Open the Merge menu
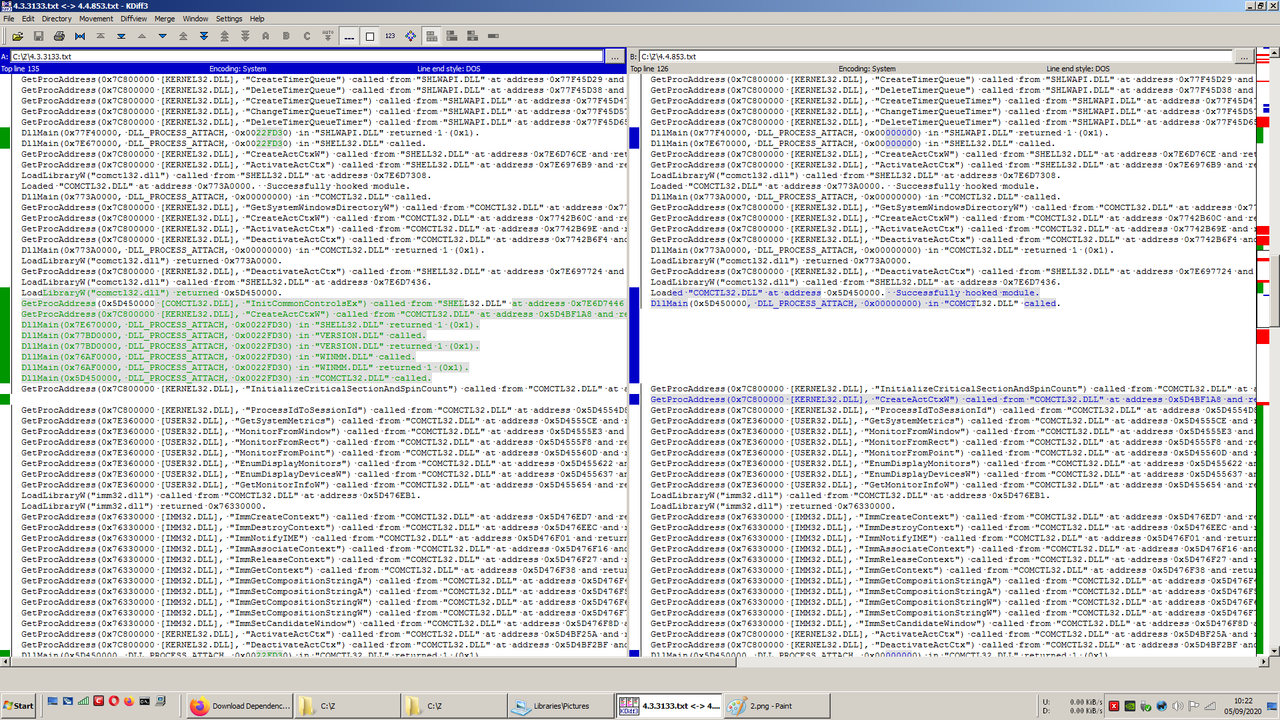 (165, 18)
